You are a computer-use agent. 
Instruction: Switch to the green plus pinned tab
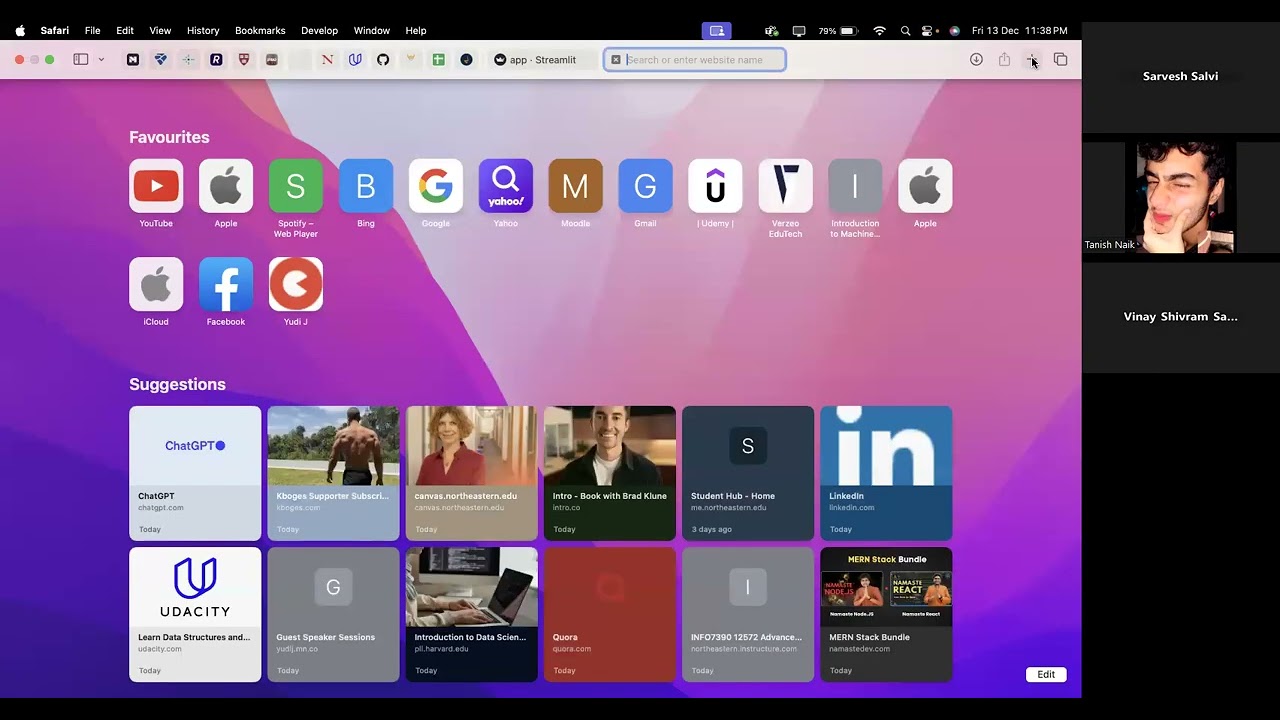[438, 60]
